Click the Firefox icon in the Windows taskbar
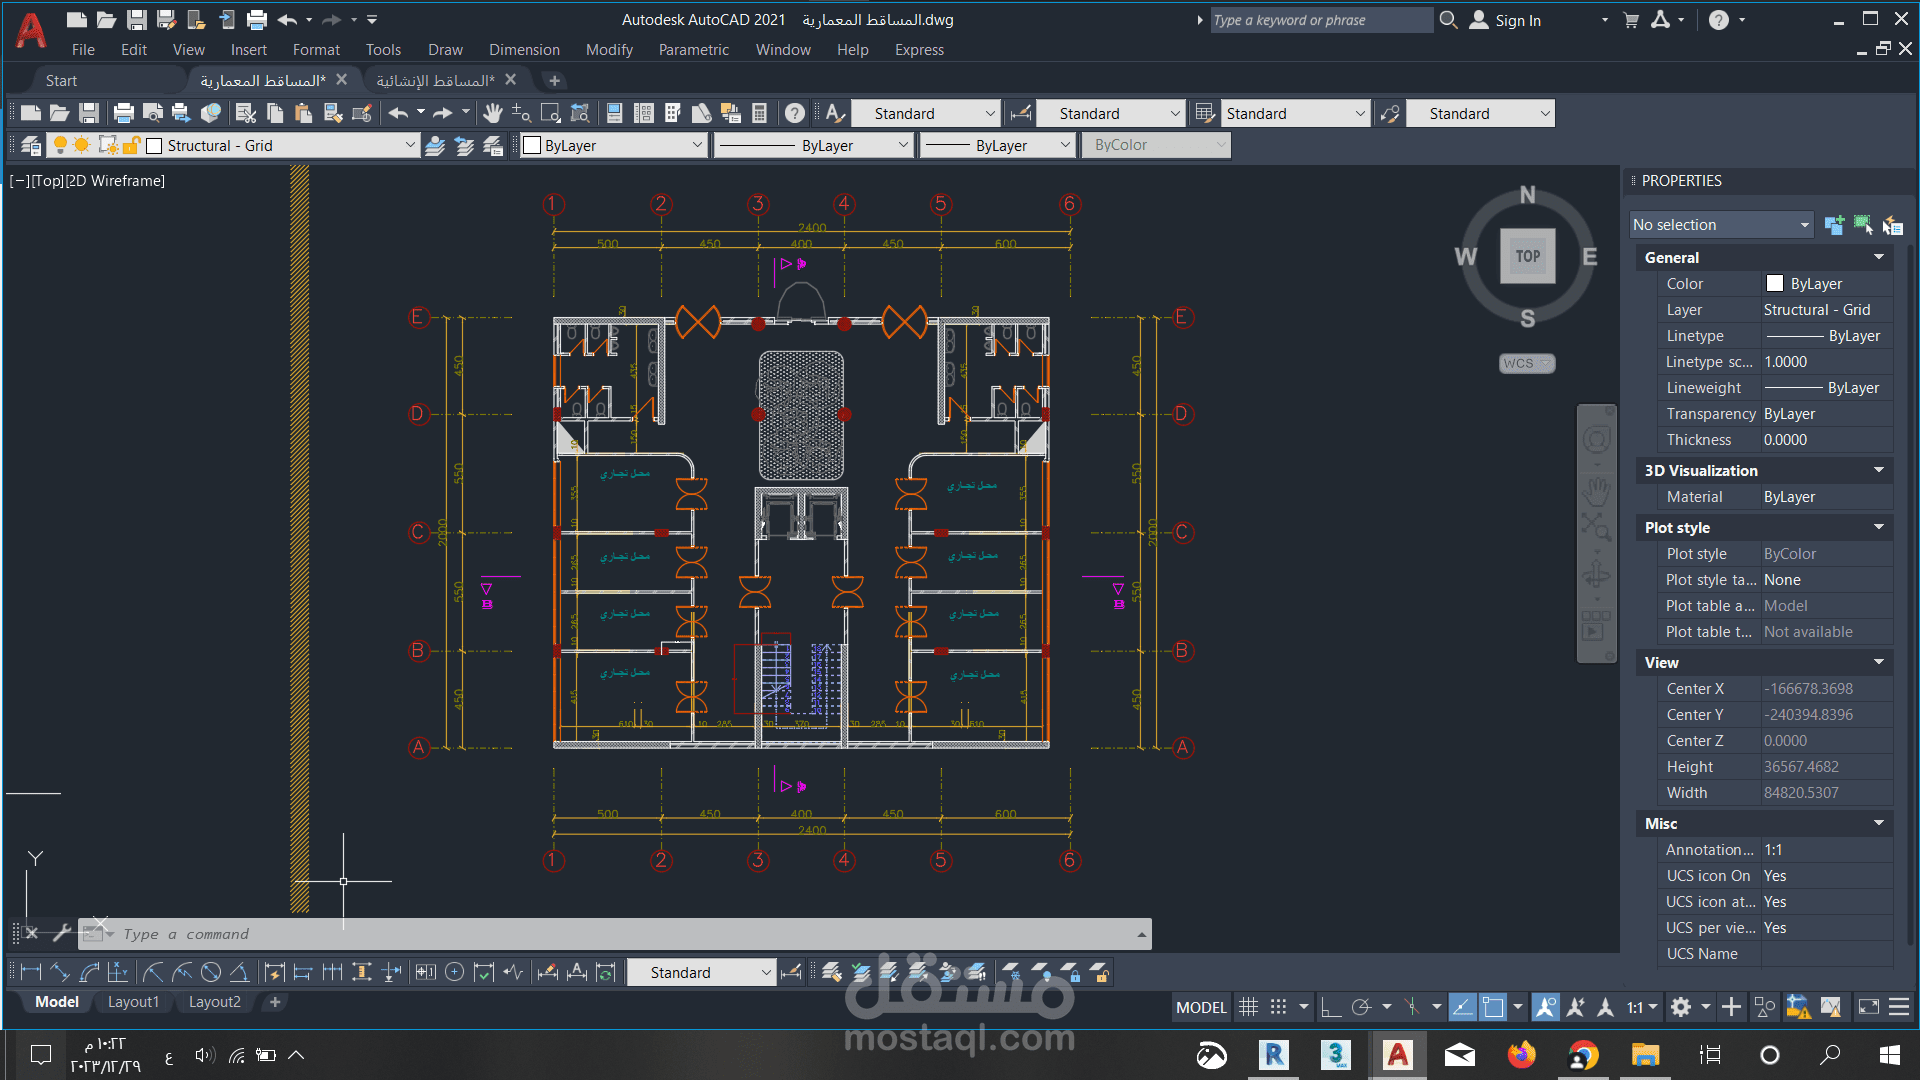1920x1080 pixels. 1522,1055
